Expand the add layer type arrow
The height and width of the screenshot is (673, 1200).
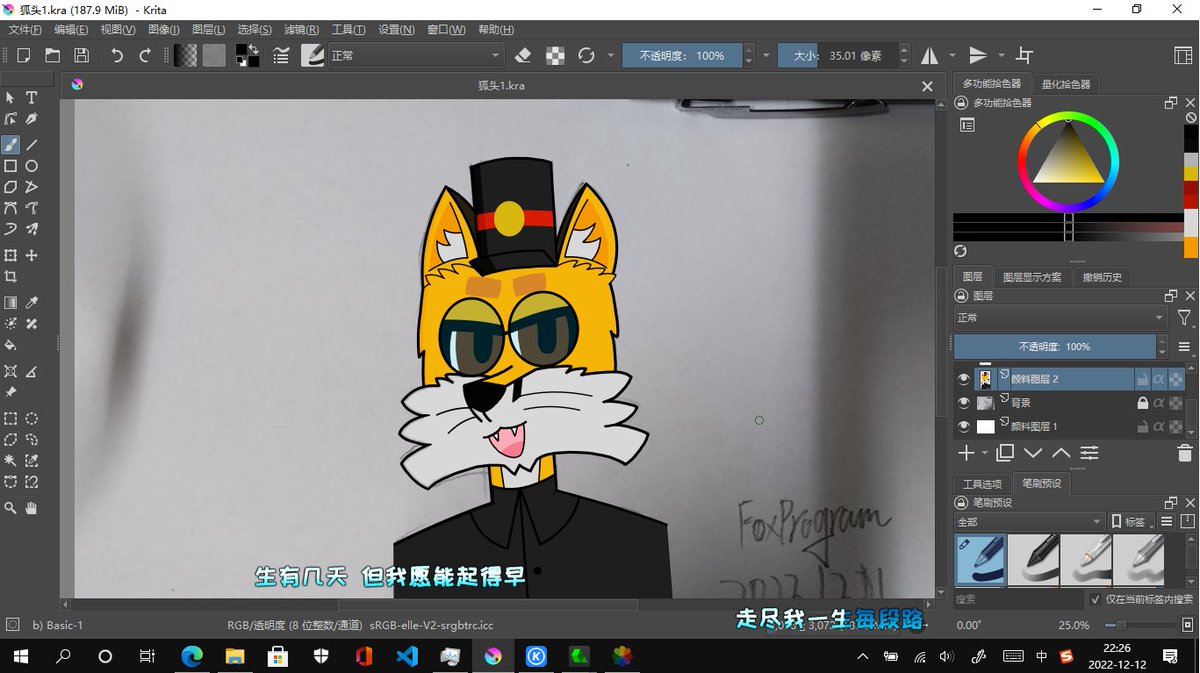point(985,454)
